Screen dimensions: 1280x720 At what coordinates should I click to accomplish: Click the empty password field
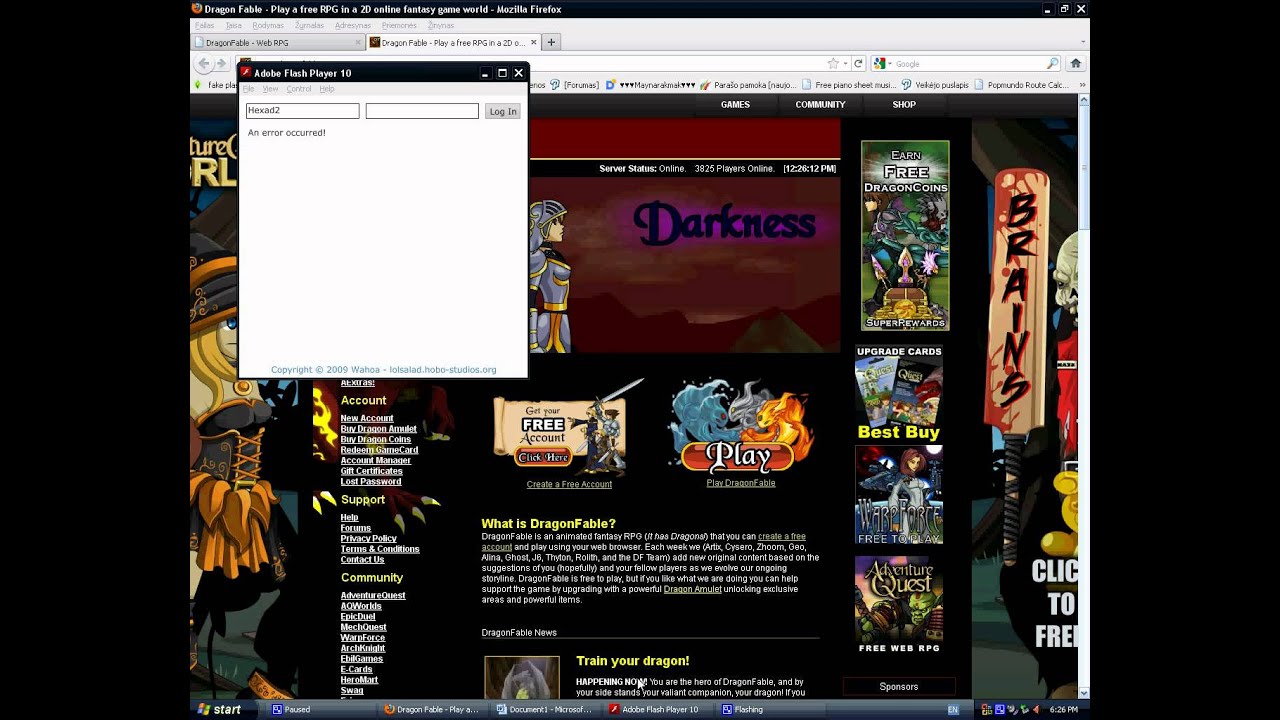point(422,111)
